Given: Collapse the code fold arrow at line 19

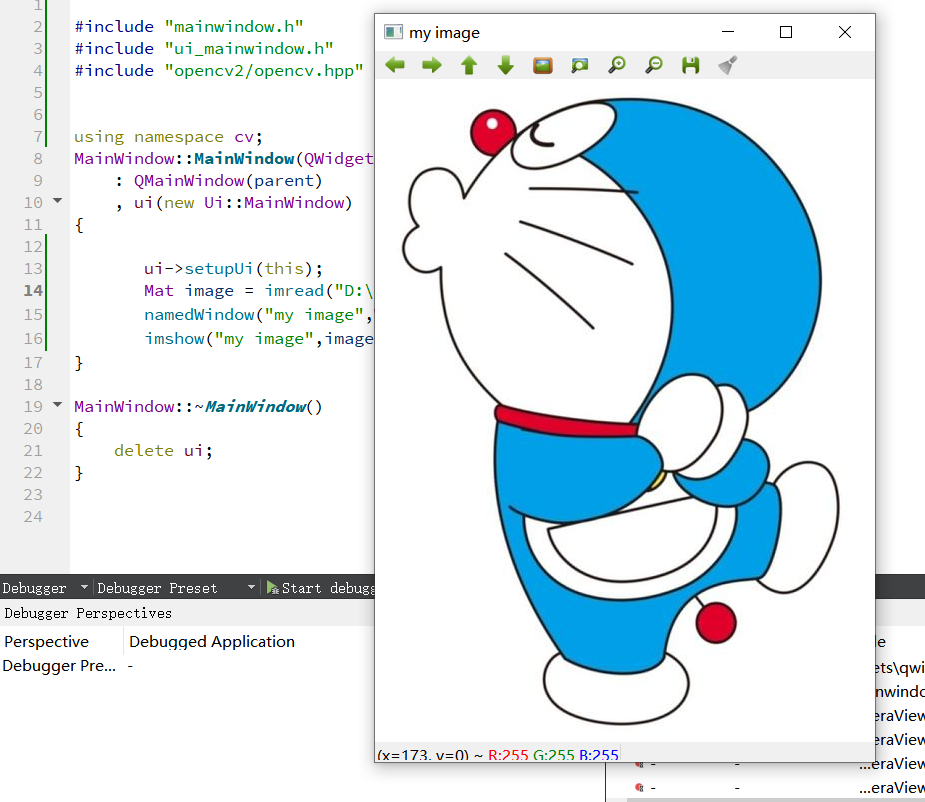Looking at the screenshot, I should (x=57, y=405).
